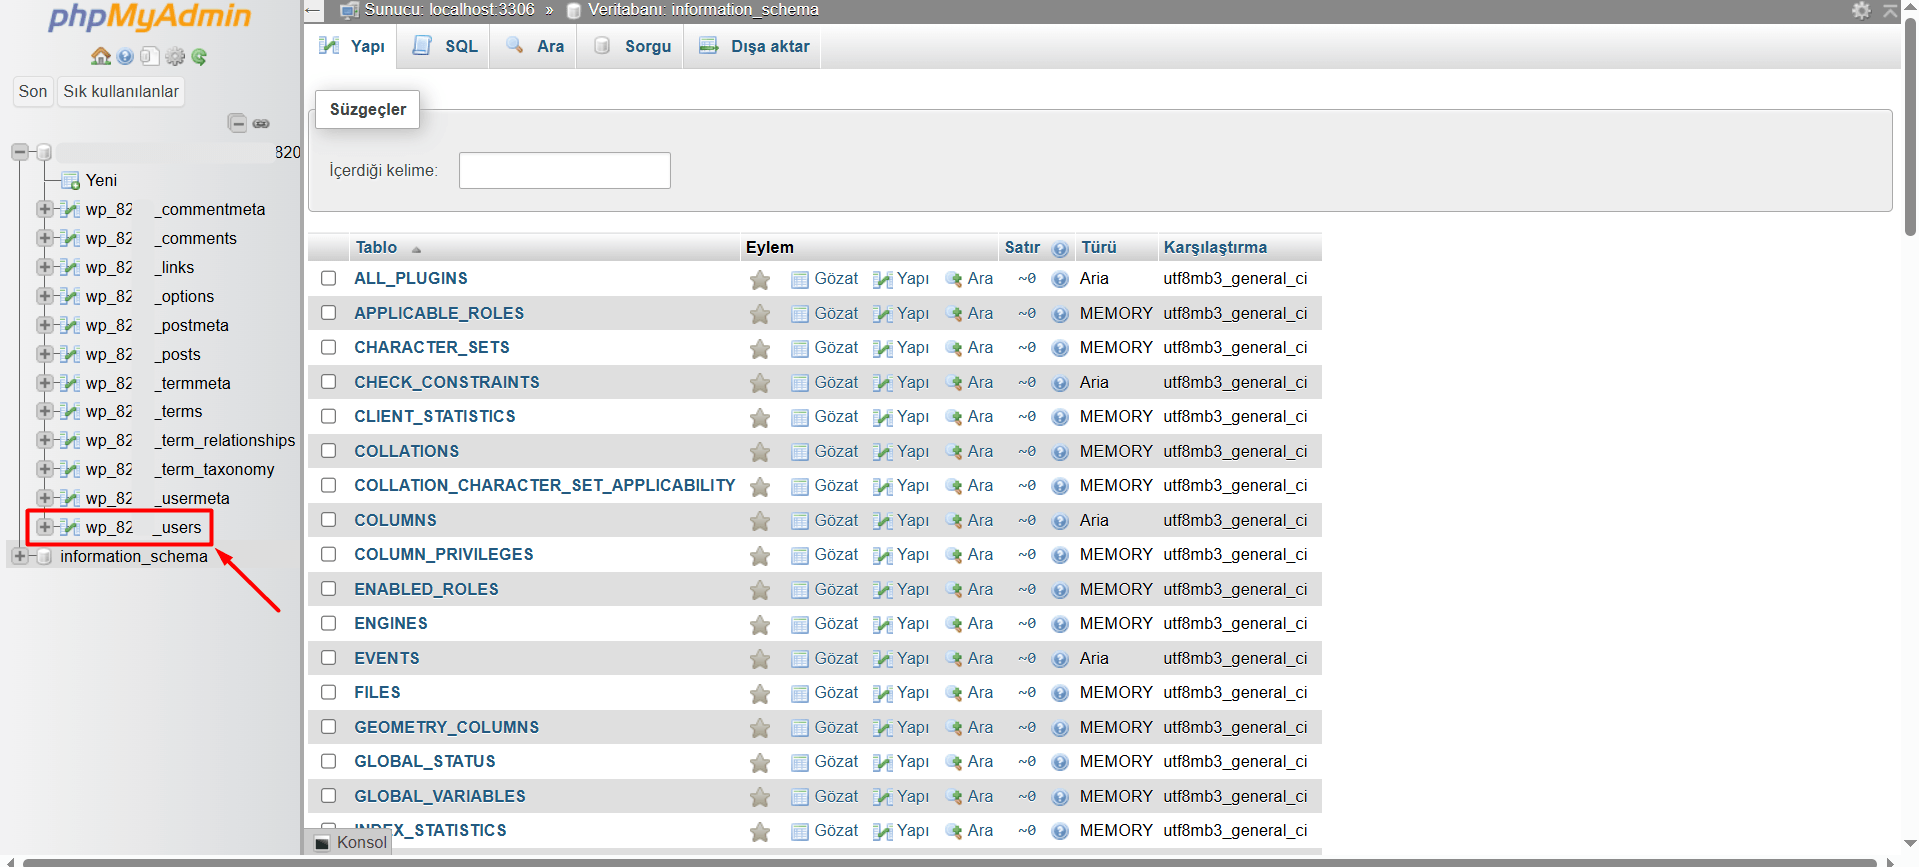Click the link chain icon above the database tree
Screen dimensions: 1919x867
click(261, 123)
